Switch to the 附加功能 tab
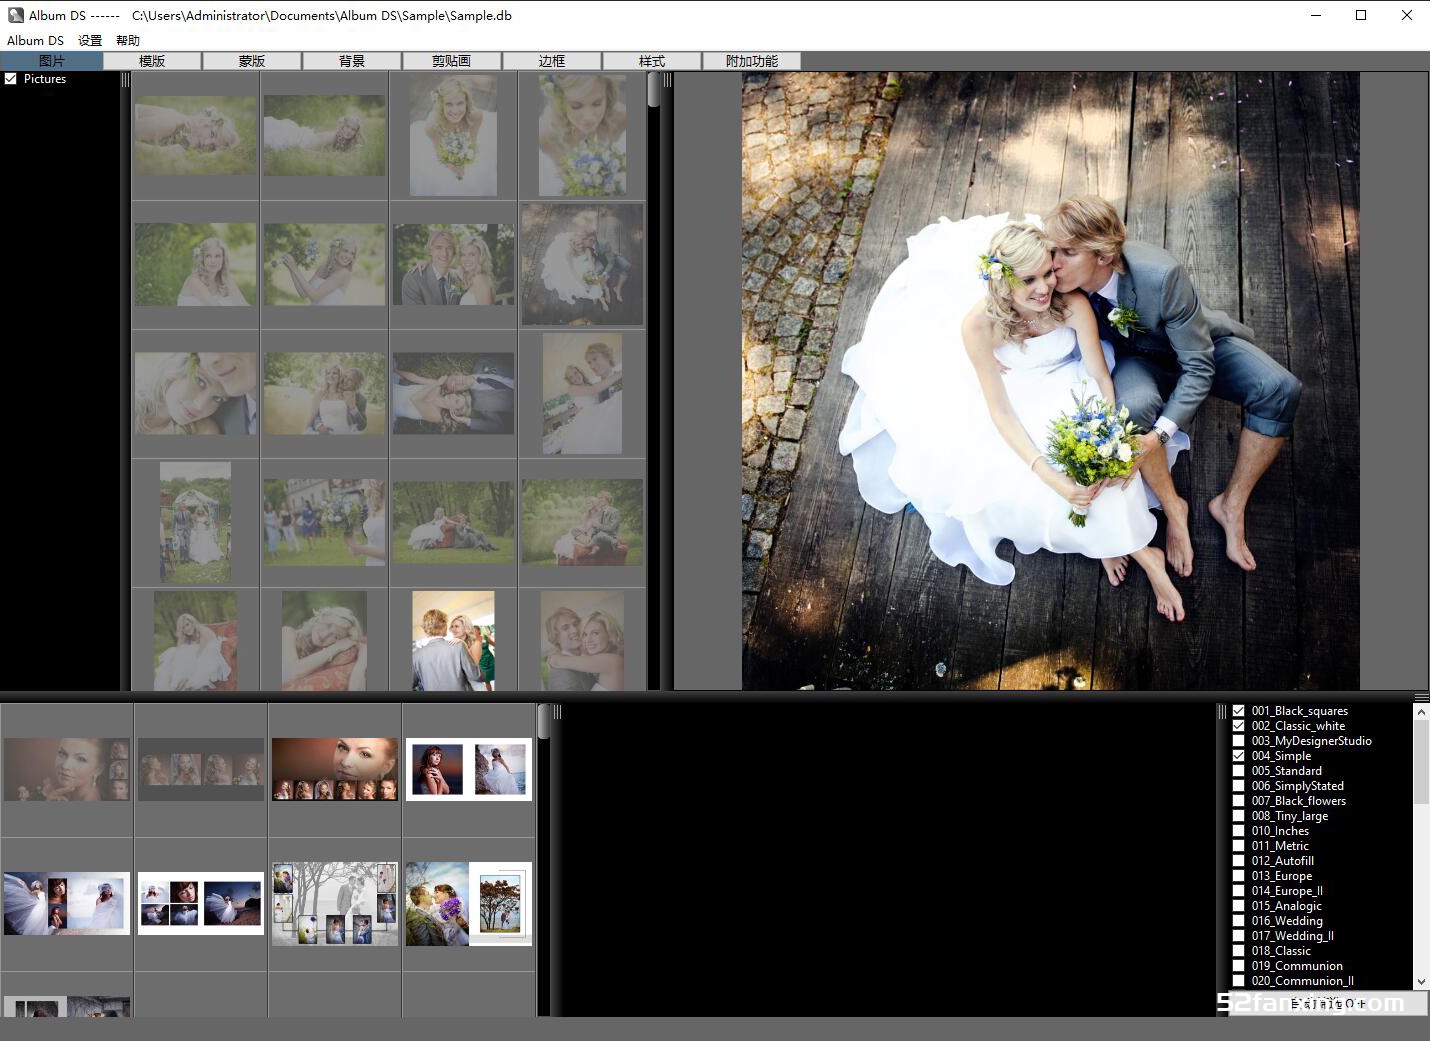Screen dimensions: 1430x1041 coord(752,61)
